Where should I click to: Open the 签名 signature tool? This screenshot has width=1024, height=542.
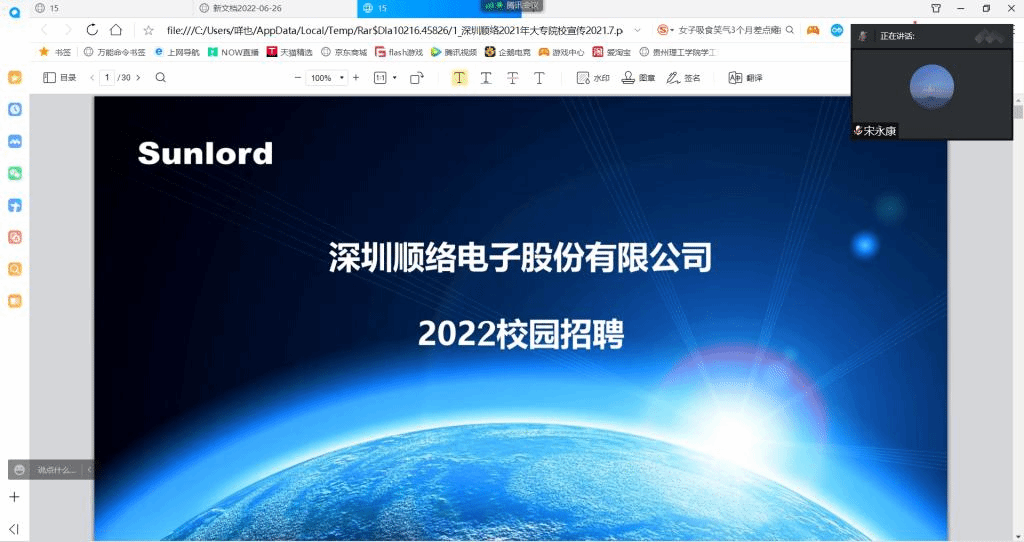[683, 78]
